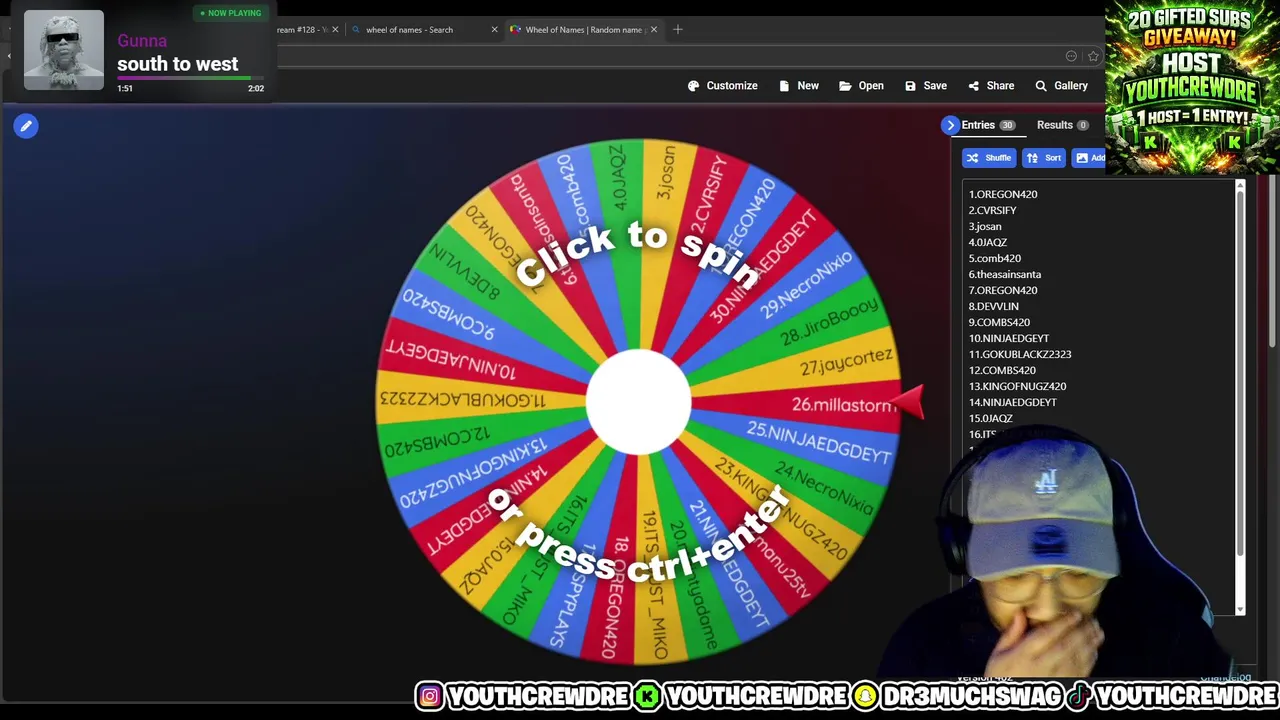Click entry '6.theasainsanta' in the list
The width and height of the screenshot is (1280, 720).
(1005, 274)
